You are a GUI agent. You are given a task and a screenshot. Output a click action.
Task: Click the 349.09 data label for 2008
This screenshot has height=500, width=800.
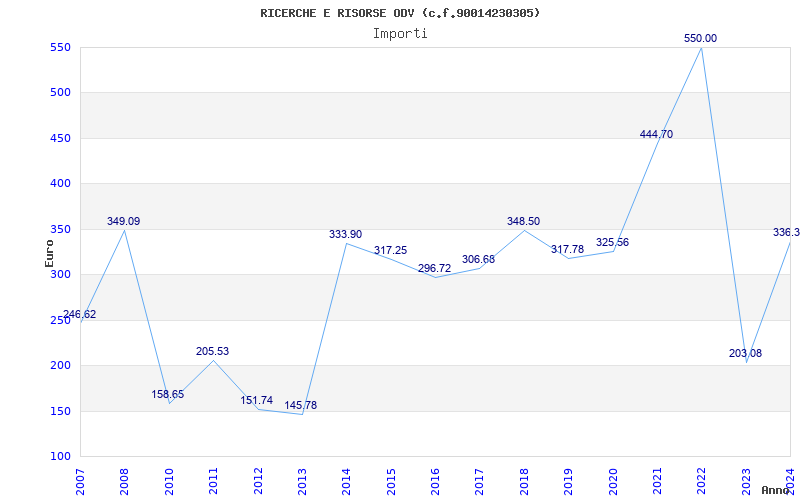tap(123, 221)
